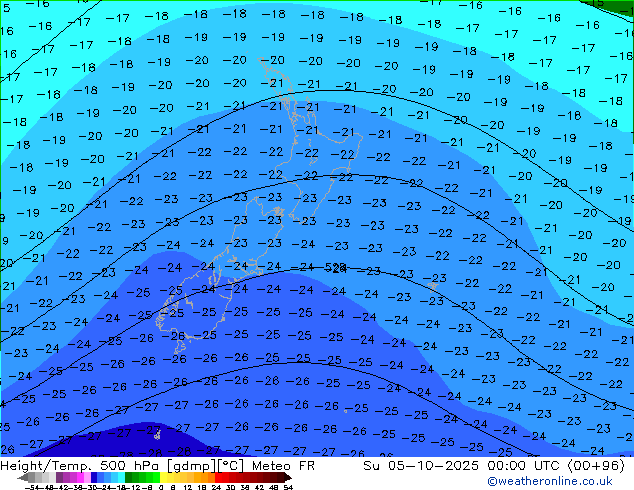Image resolution: width=634 pixels, height=490 pixels.
Task: Pick the cyan -18 legend swatch
Action: tap(121, 477)
